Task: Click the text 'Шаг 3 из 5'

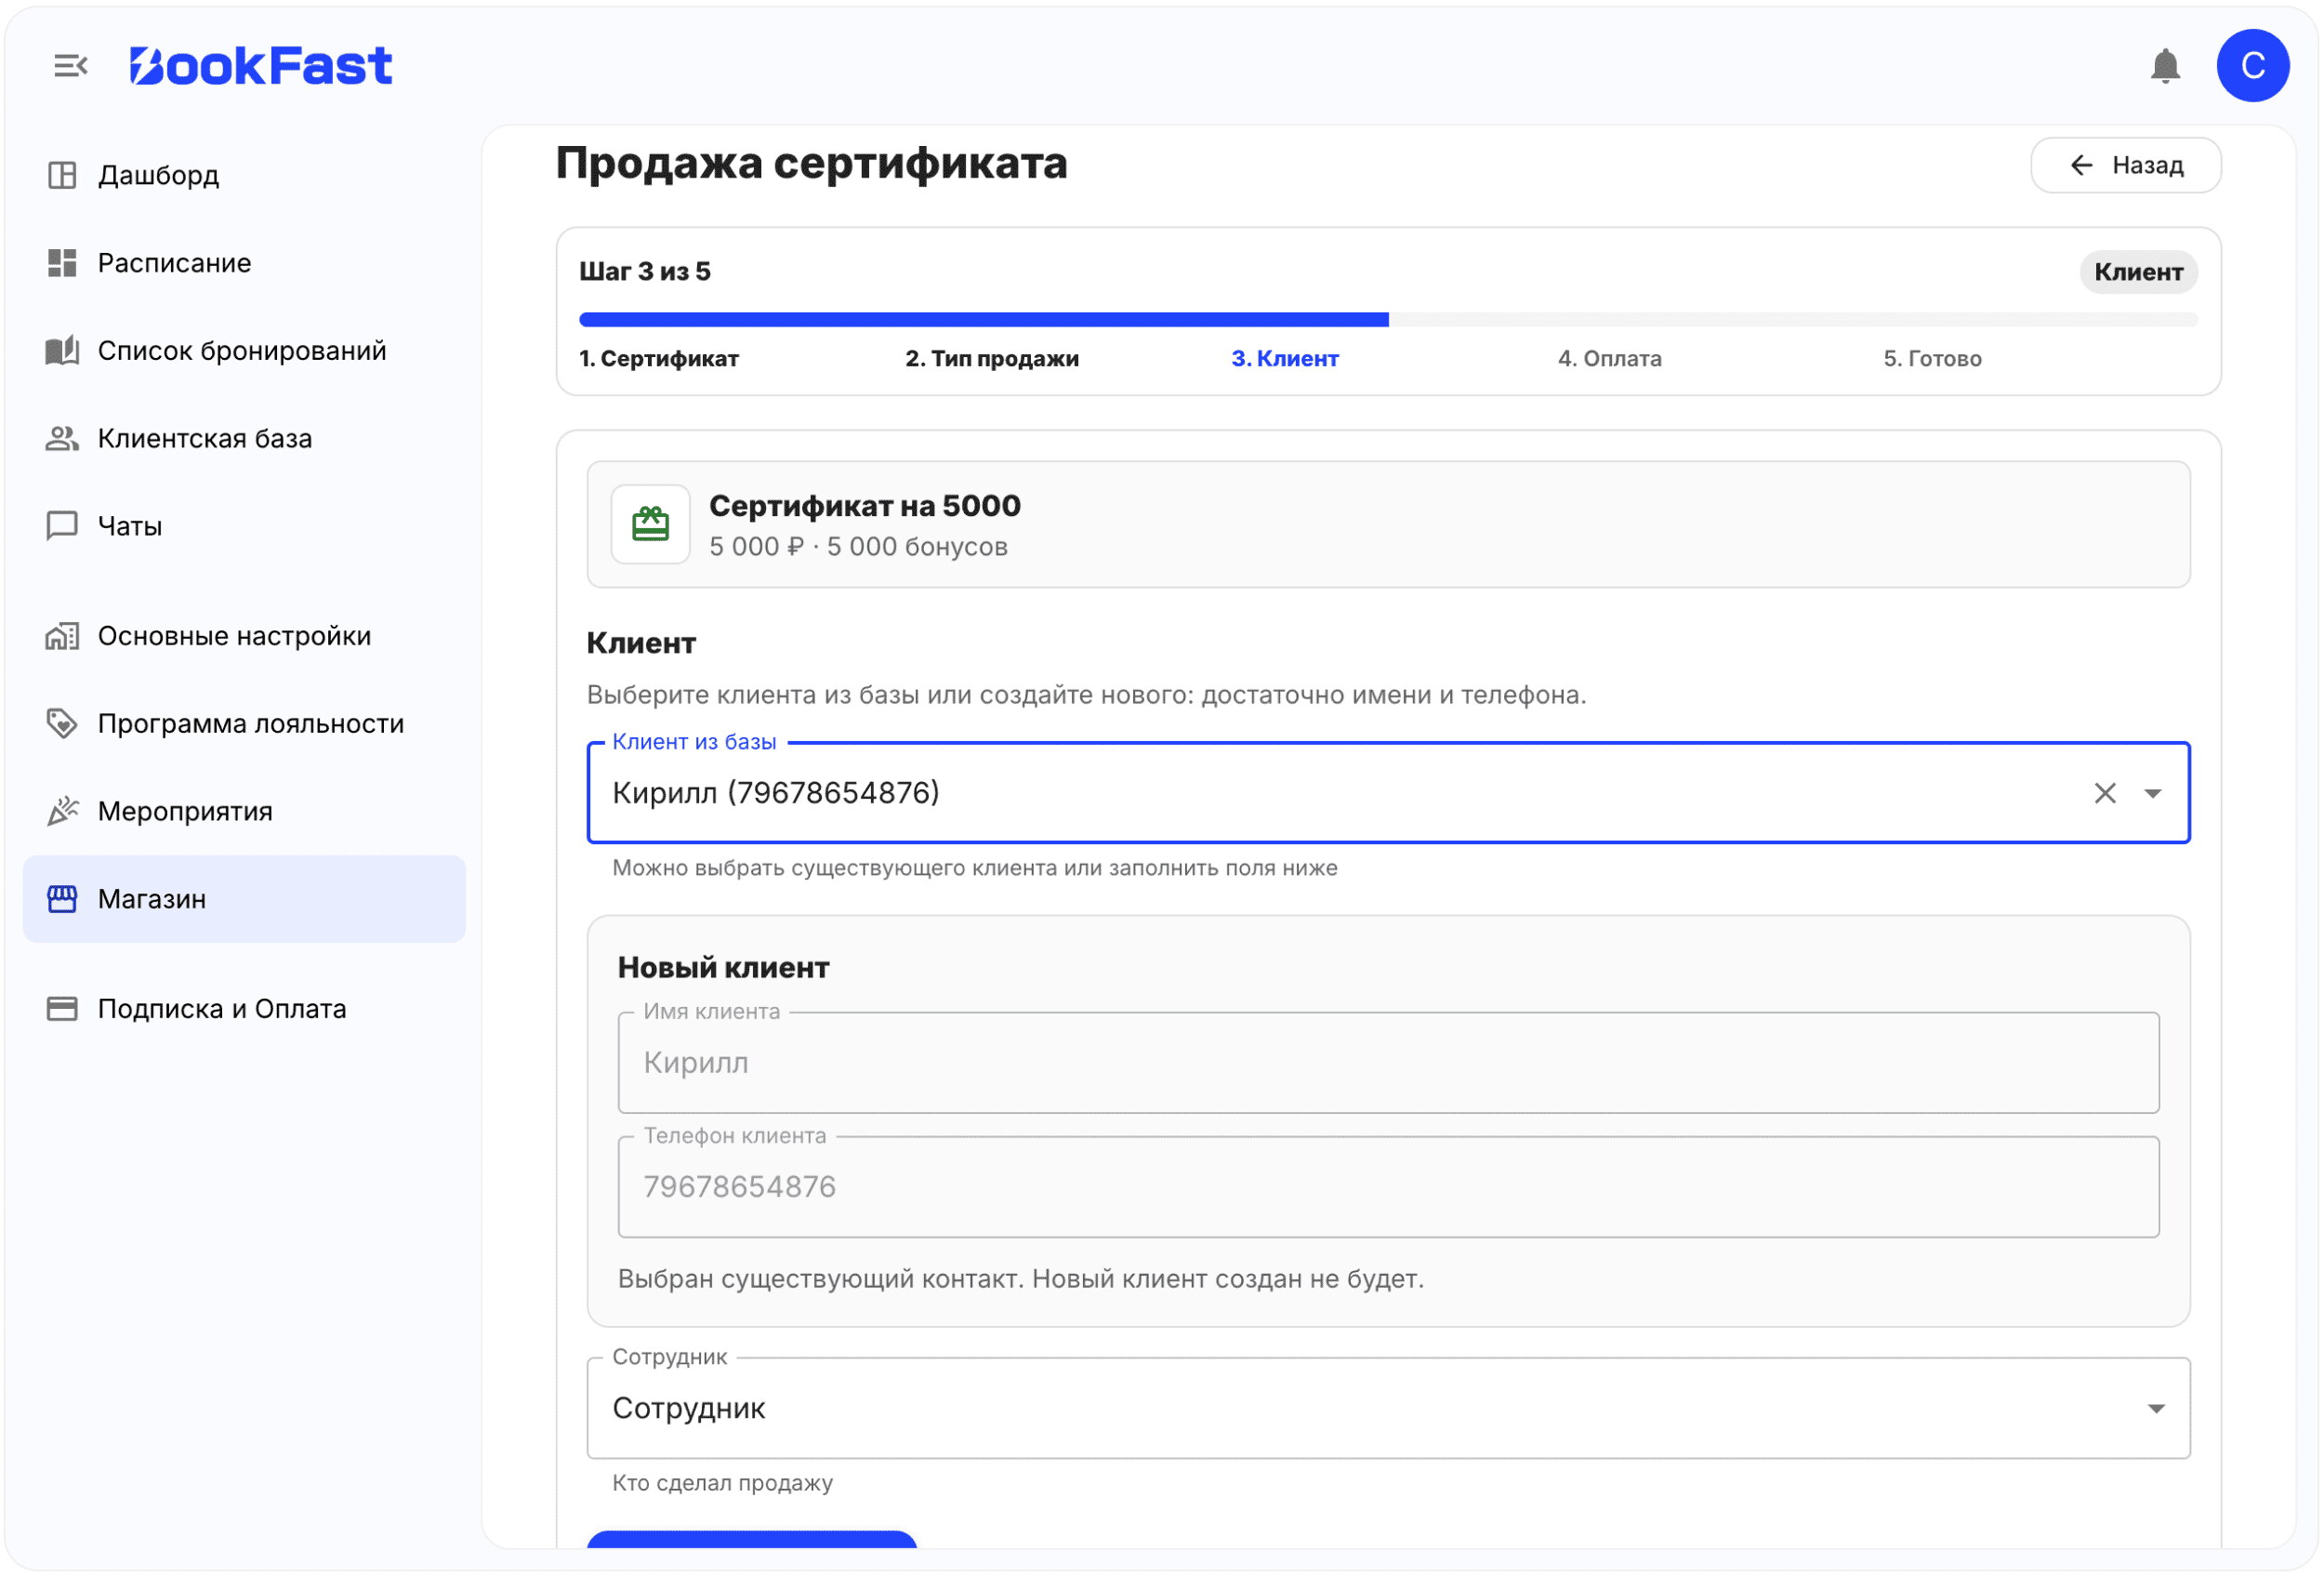Action: tap(645, 271)
